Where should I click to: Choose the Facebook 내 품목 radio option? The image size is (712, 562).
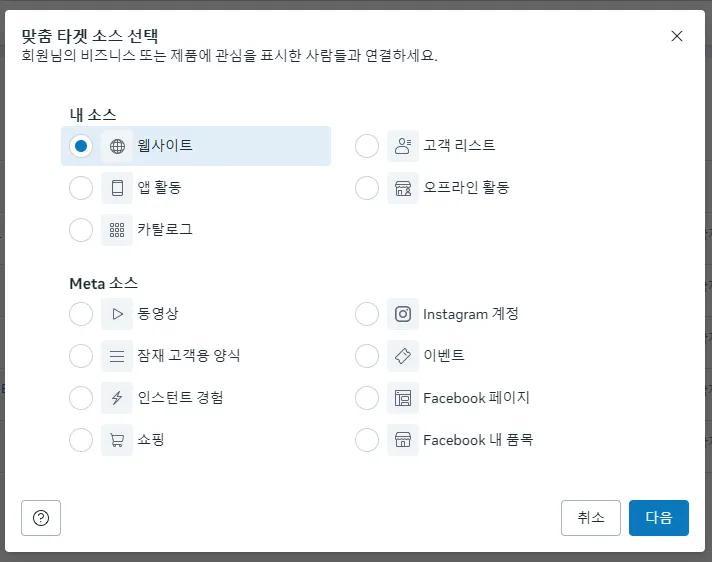(367, 440)
